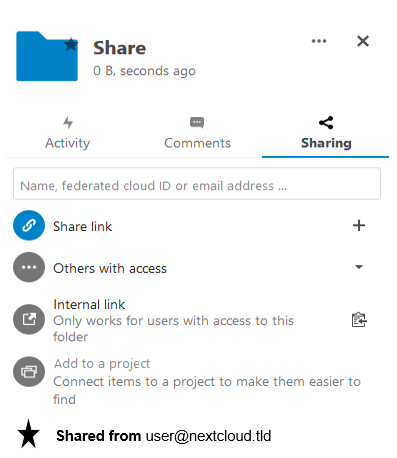Click the blue Share link chain icon
This screenshot has height=458, width=397.
pos(29,226)
